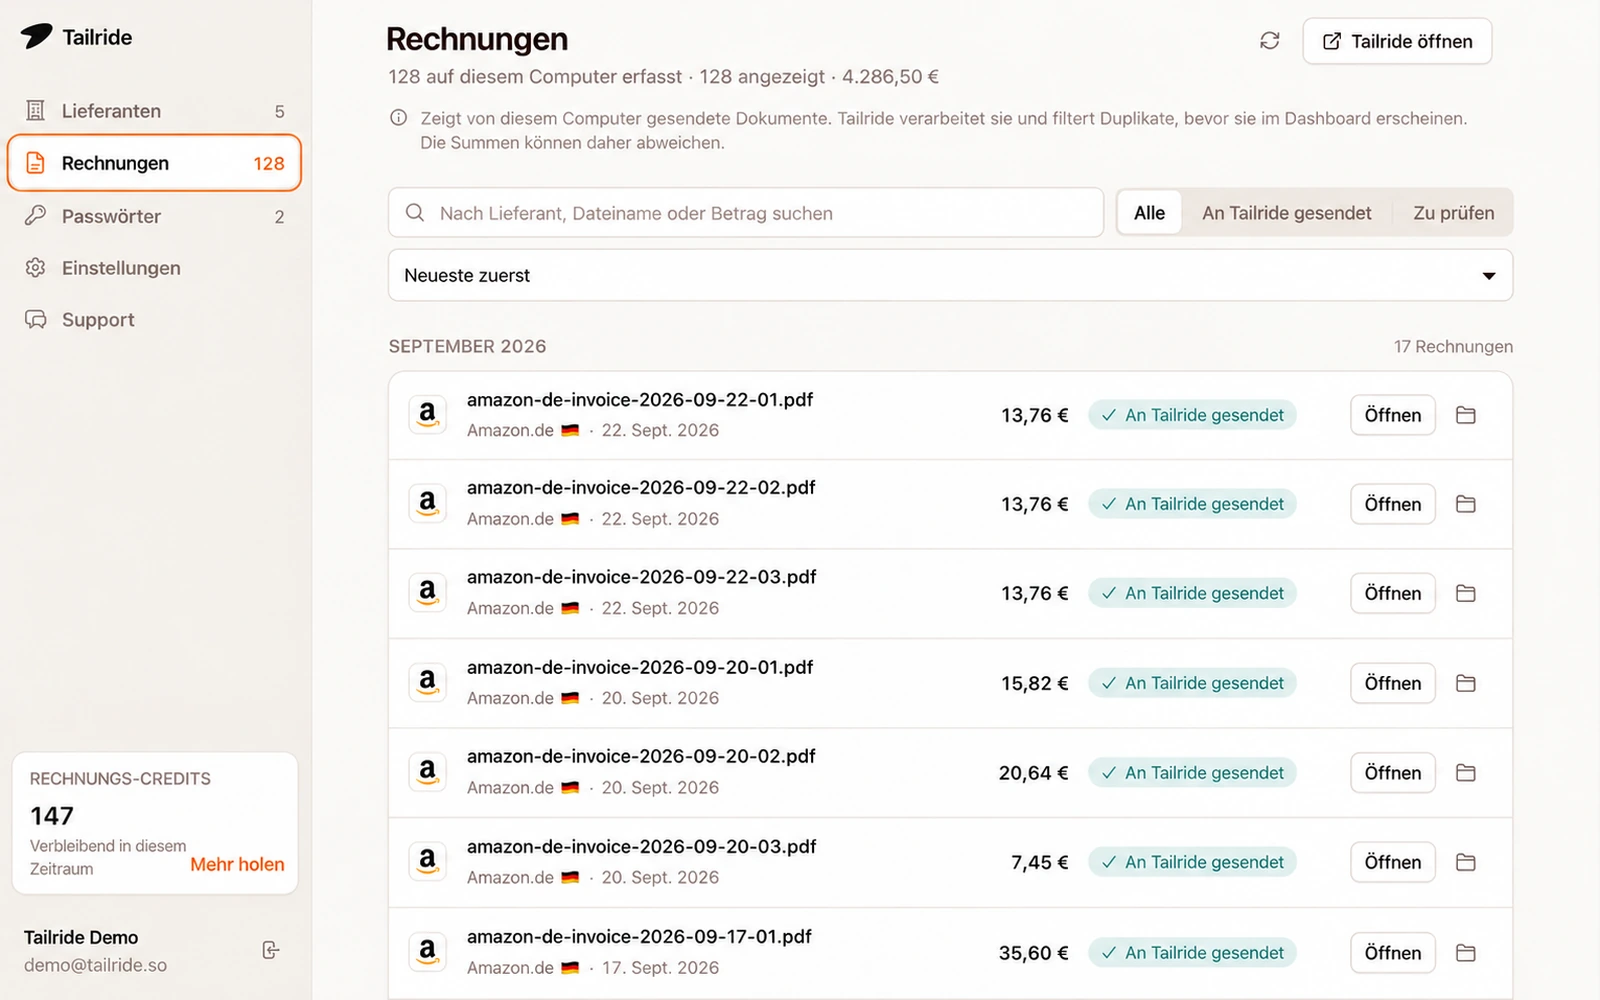The height and width of the screenshot is (1000, 1600).
Task: Show invoice 2026-09-22-03 in folder
Action: pos(1466,593)
